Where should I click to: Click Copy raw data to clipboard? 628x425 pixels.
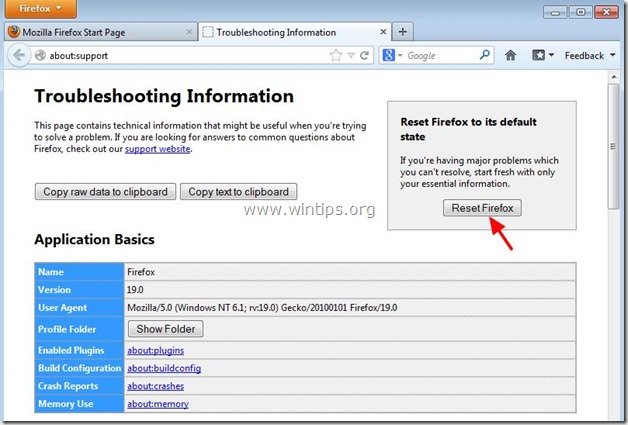(x=105, y=191)
